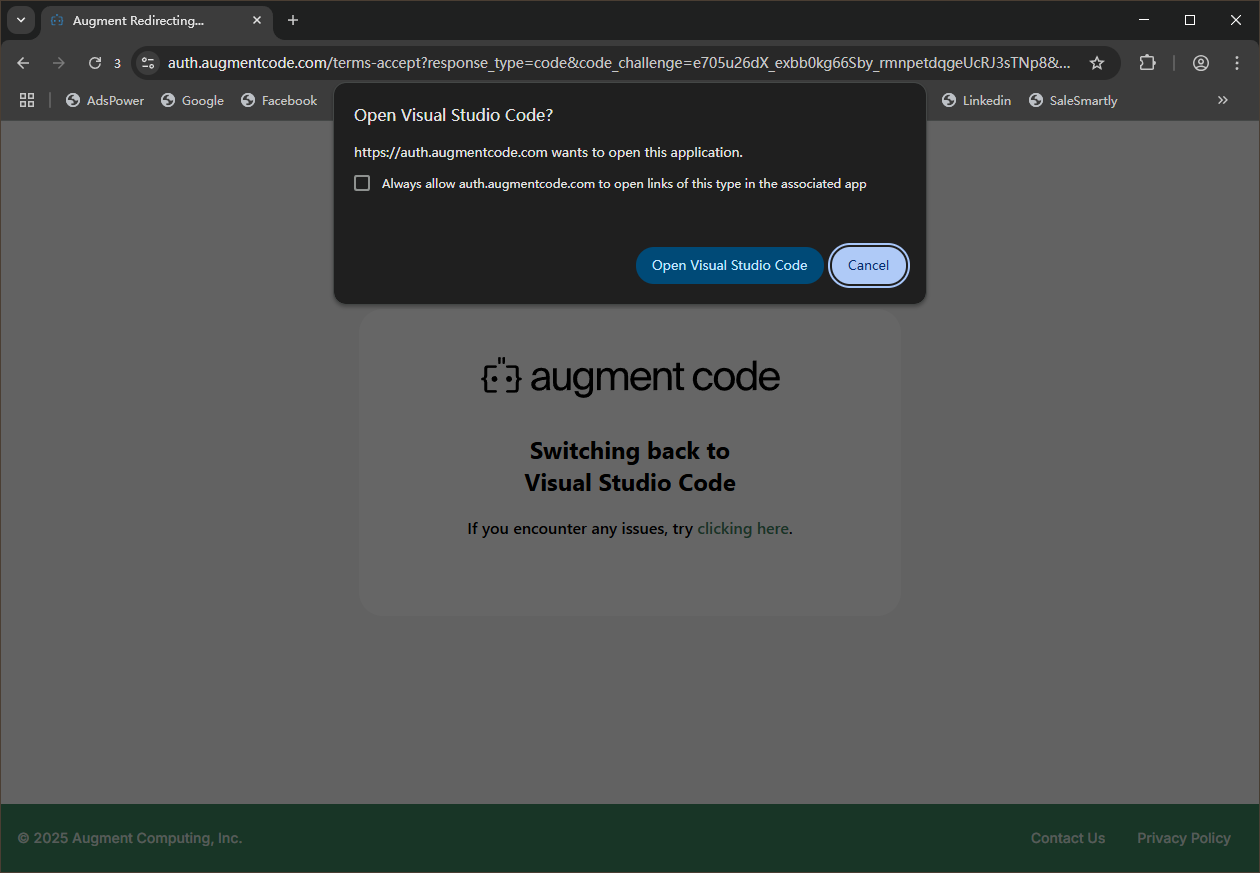This screenshot has height=873, width=1260.
Task: Check Always allow auth.augmentcode.com checkbox
Action: pyautogui.click(x=362, y=183)
